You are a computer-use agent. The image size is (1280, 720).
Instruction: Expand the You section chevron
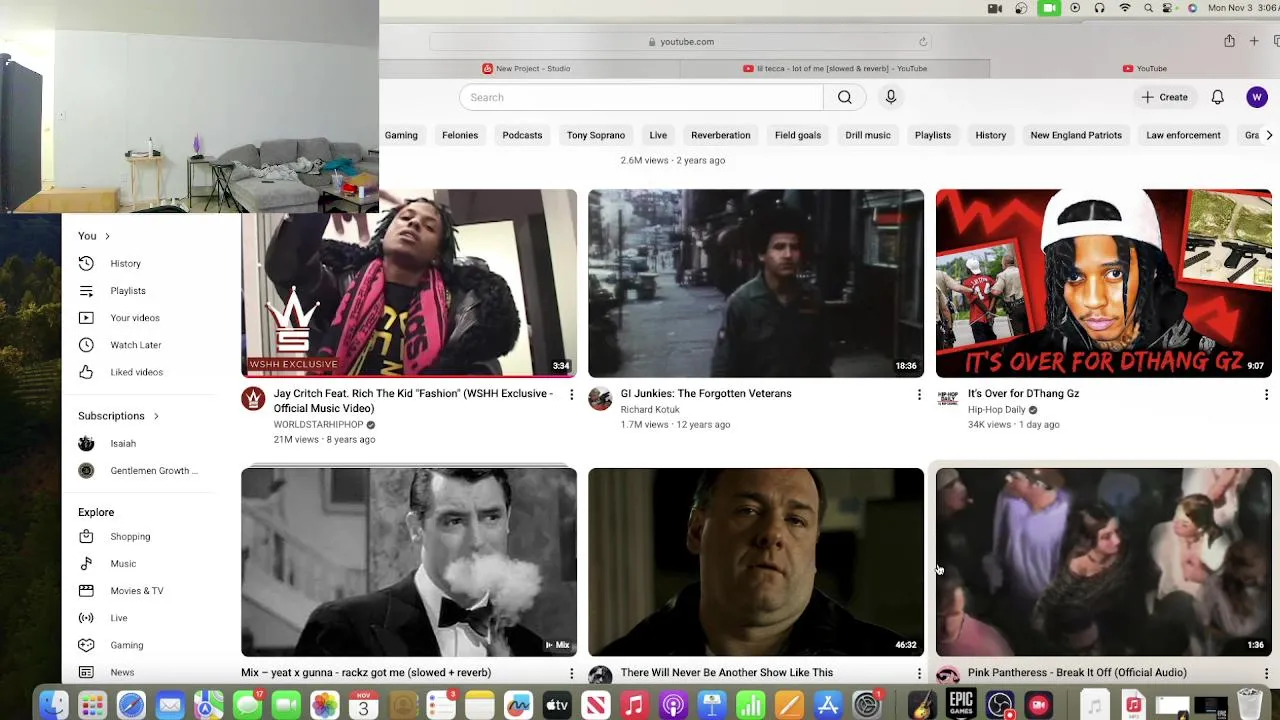click(107, 236)
